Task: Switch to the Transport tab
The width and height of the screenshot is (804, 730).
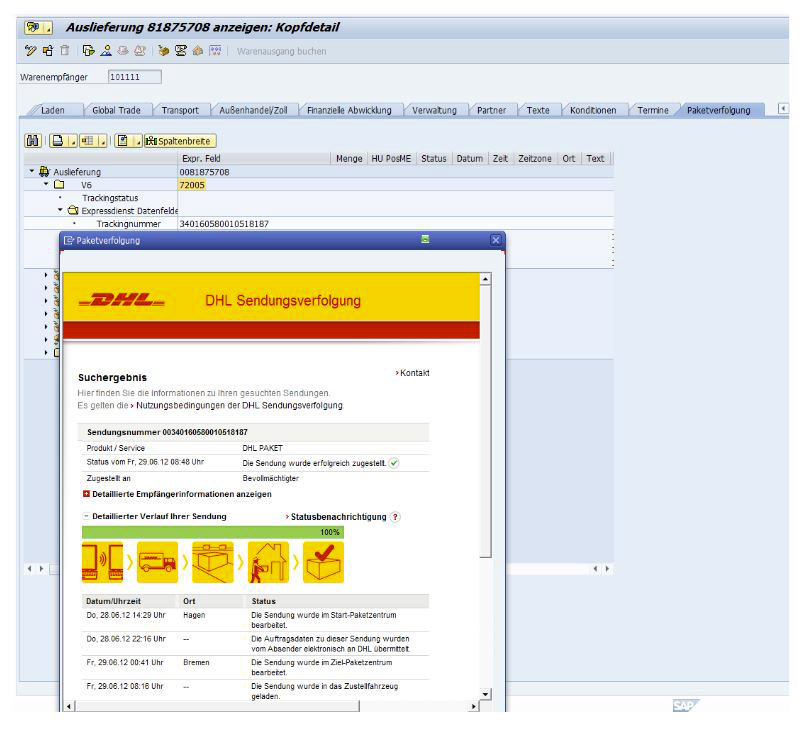Action: [181, 110]
